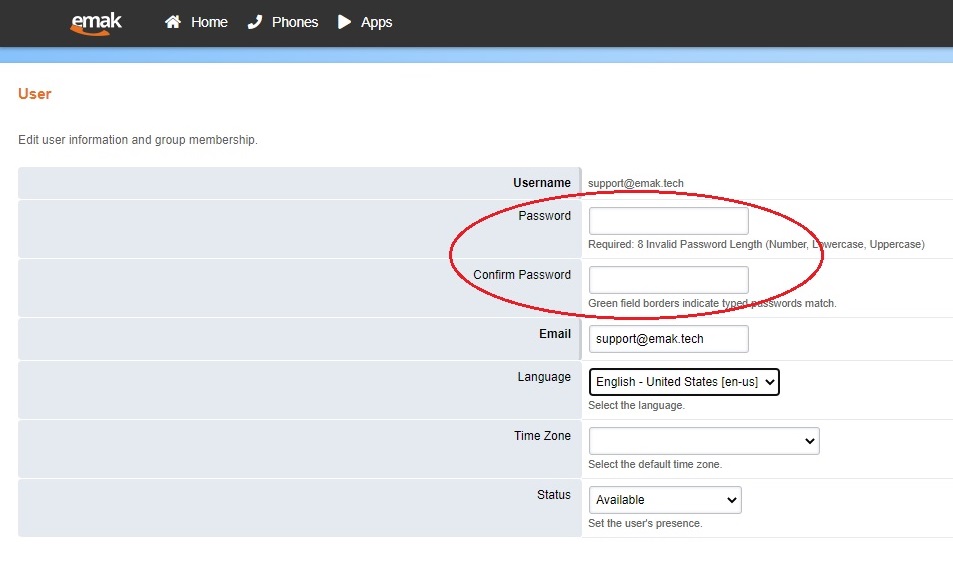953x582 pixels.
Task: Select the Home house icon
Action: [172, 21]
